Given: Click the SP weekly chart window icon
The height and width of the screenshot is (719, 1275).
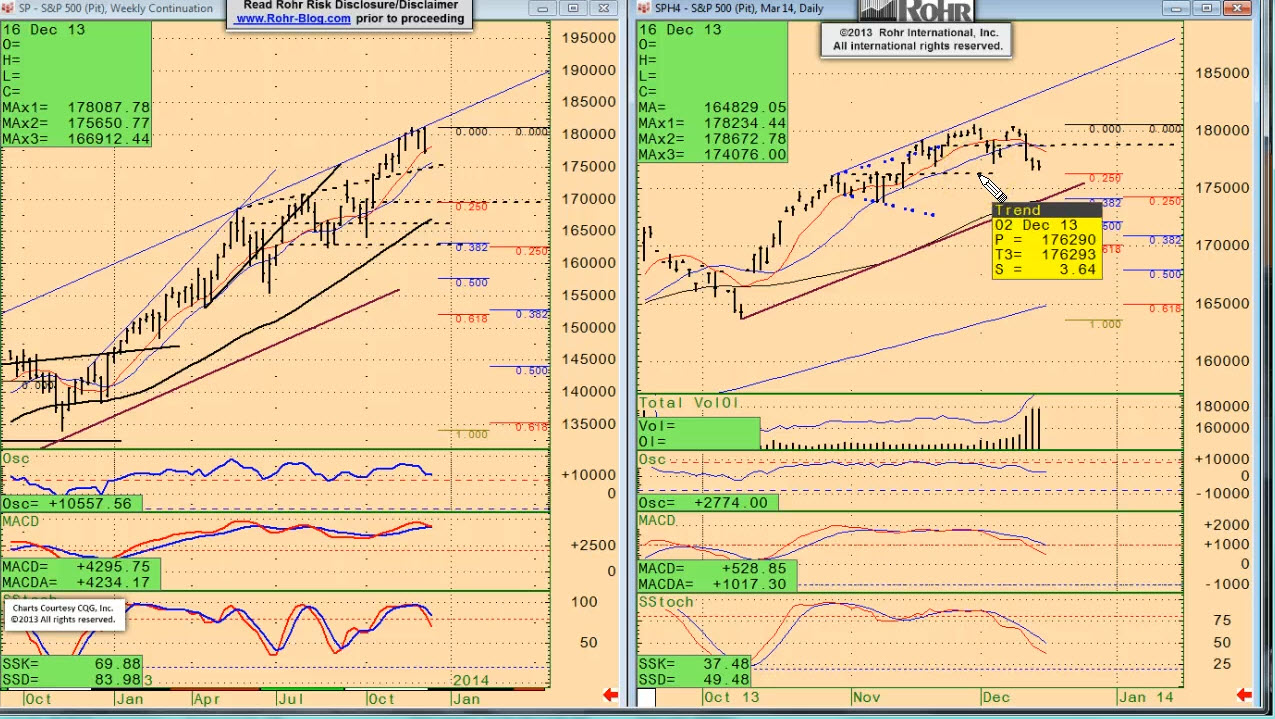Looking at the screenshot, I should (x=9, y=8).
